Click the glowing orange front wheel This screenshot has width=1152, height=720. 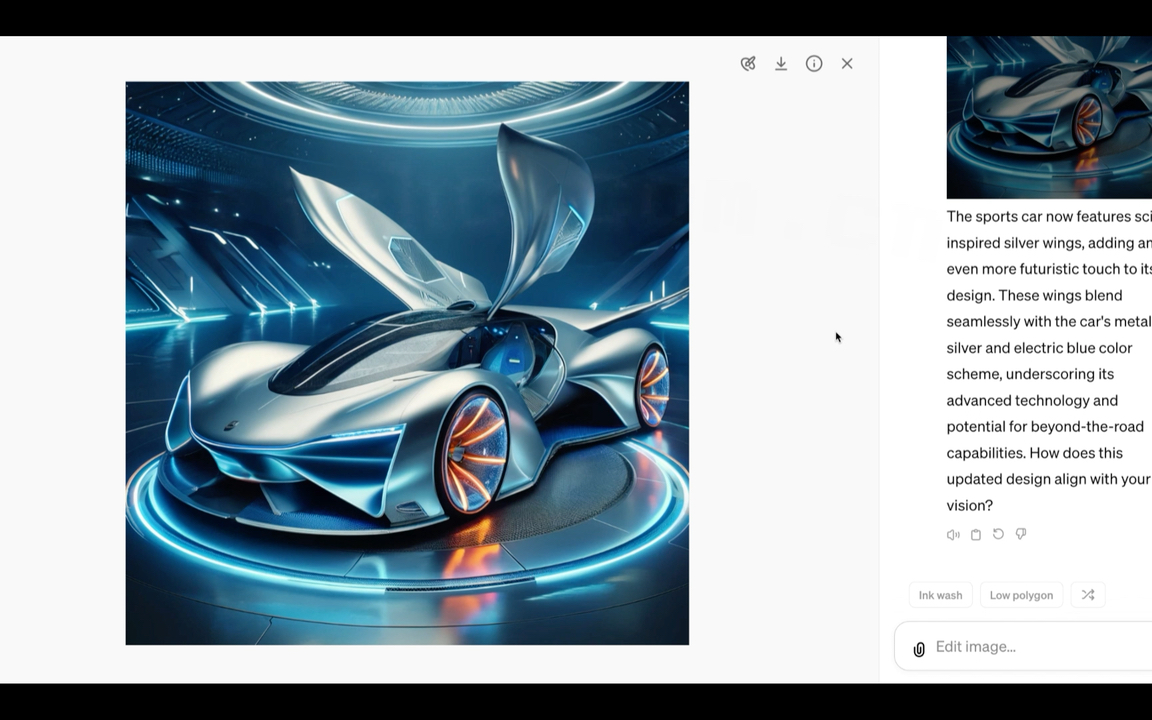pos(475,453)
